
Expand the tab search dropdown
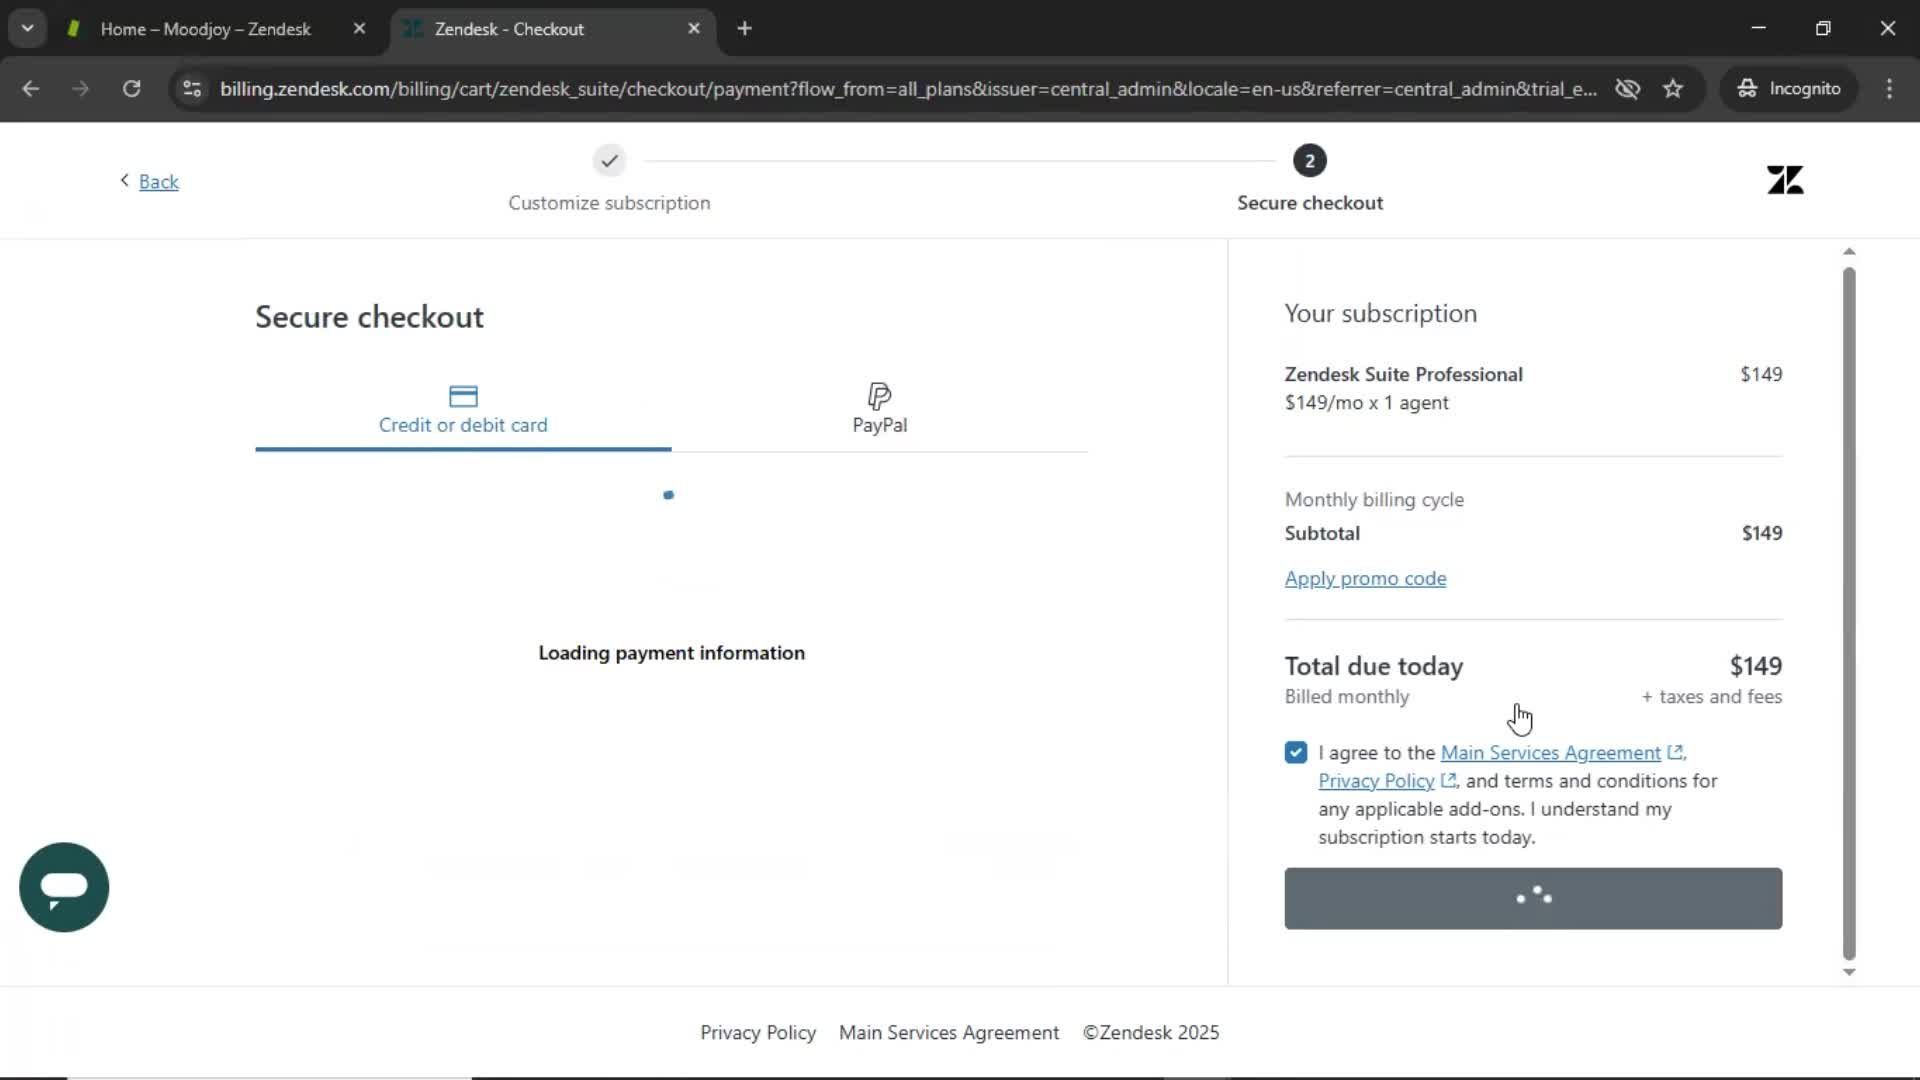click(x=28, y=29)
